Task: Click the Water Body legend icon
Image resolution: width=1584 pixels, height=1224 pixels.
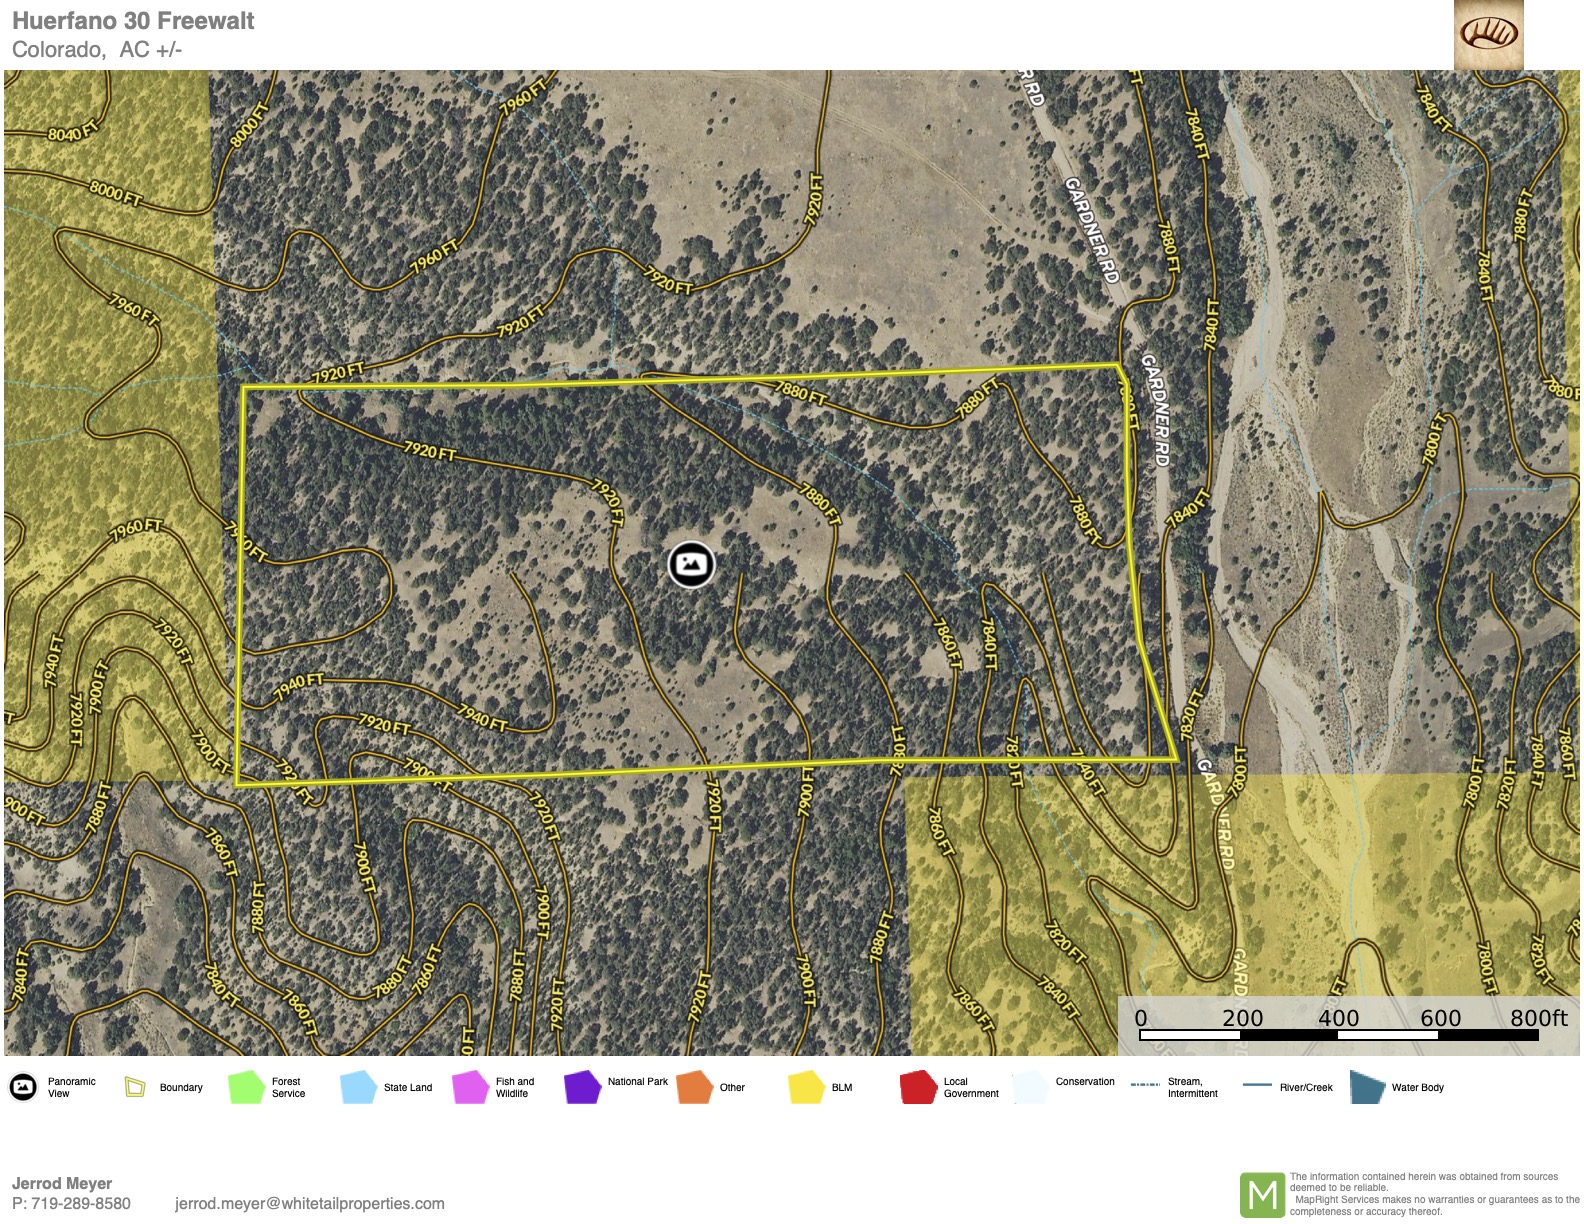Action: [x=1367, y=1087]
